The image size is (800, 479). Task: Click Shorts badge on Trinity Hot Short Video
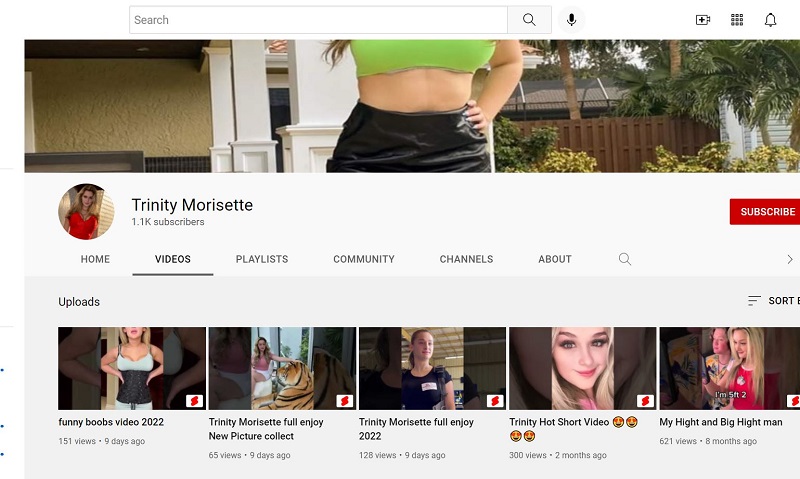click(x=645, y=401)
